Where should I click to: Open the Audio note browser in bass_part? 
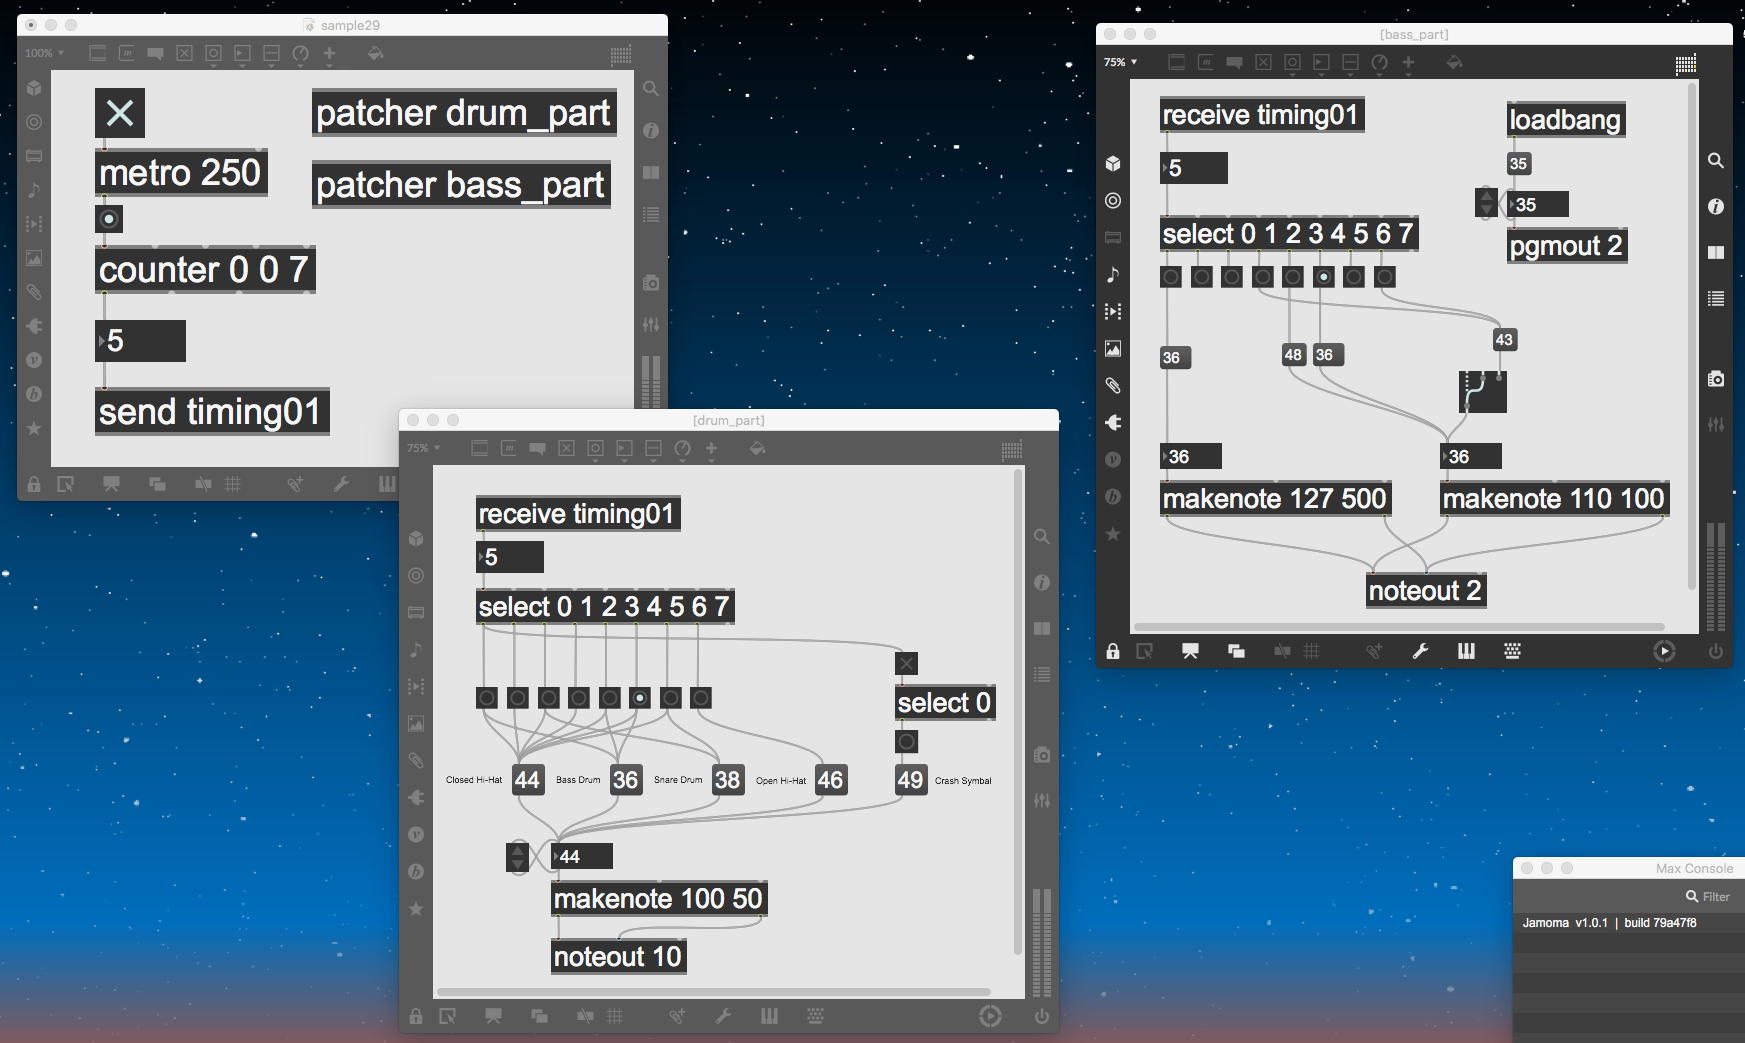(1113, 275)
